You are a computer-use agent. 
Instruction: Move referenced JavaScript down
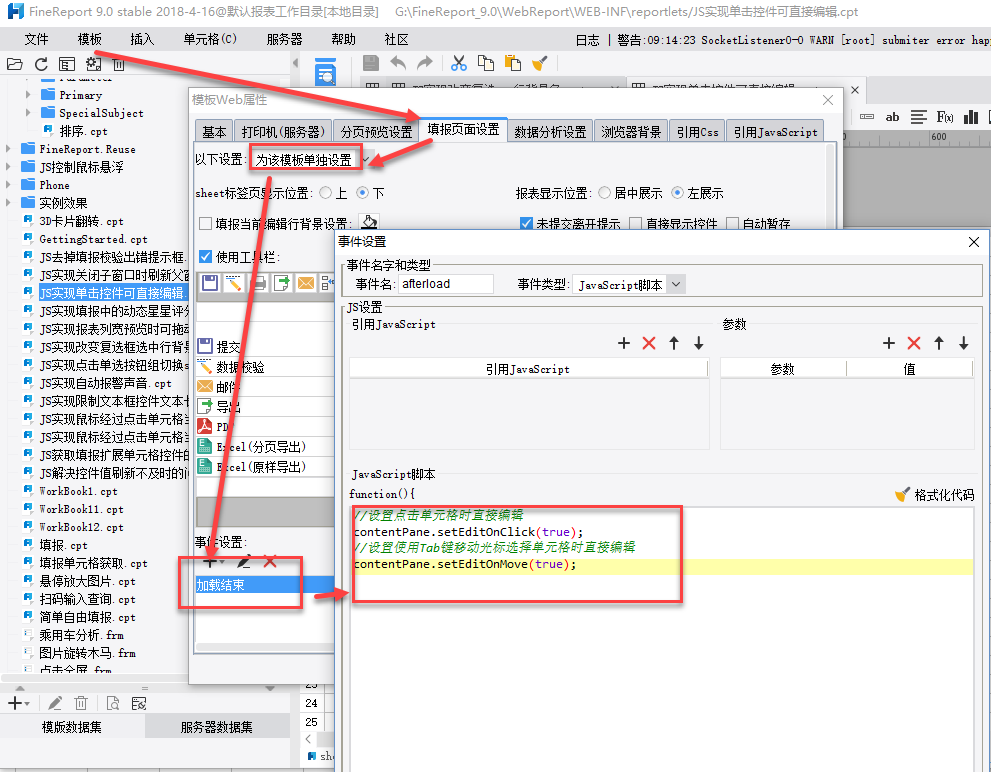point(698,343)
